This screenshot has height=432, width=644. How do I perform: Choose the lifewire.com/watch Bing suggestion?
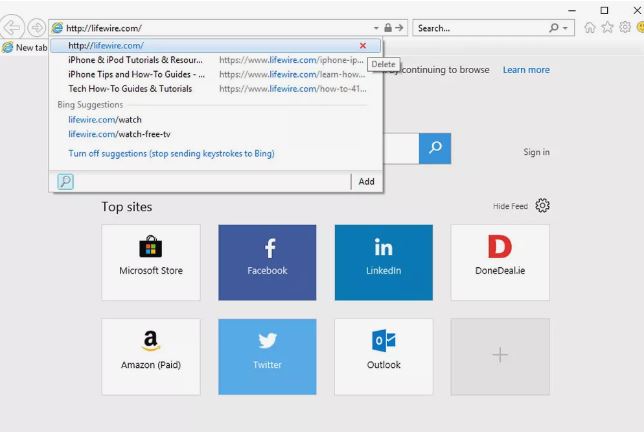105,119
